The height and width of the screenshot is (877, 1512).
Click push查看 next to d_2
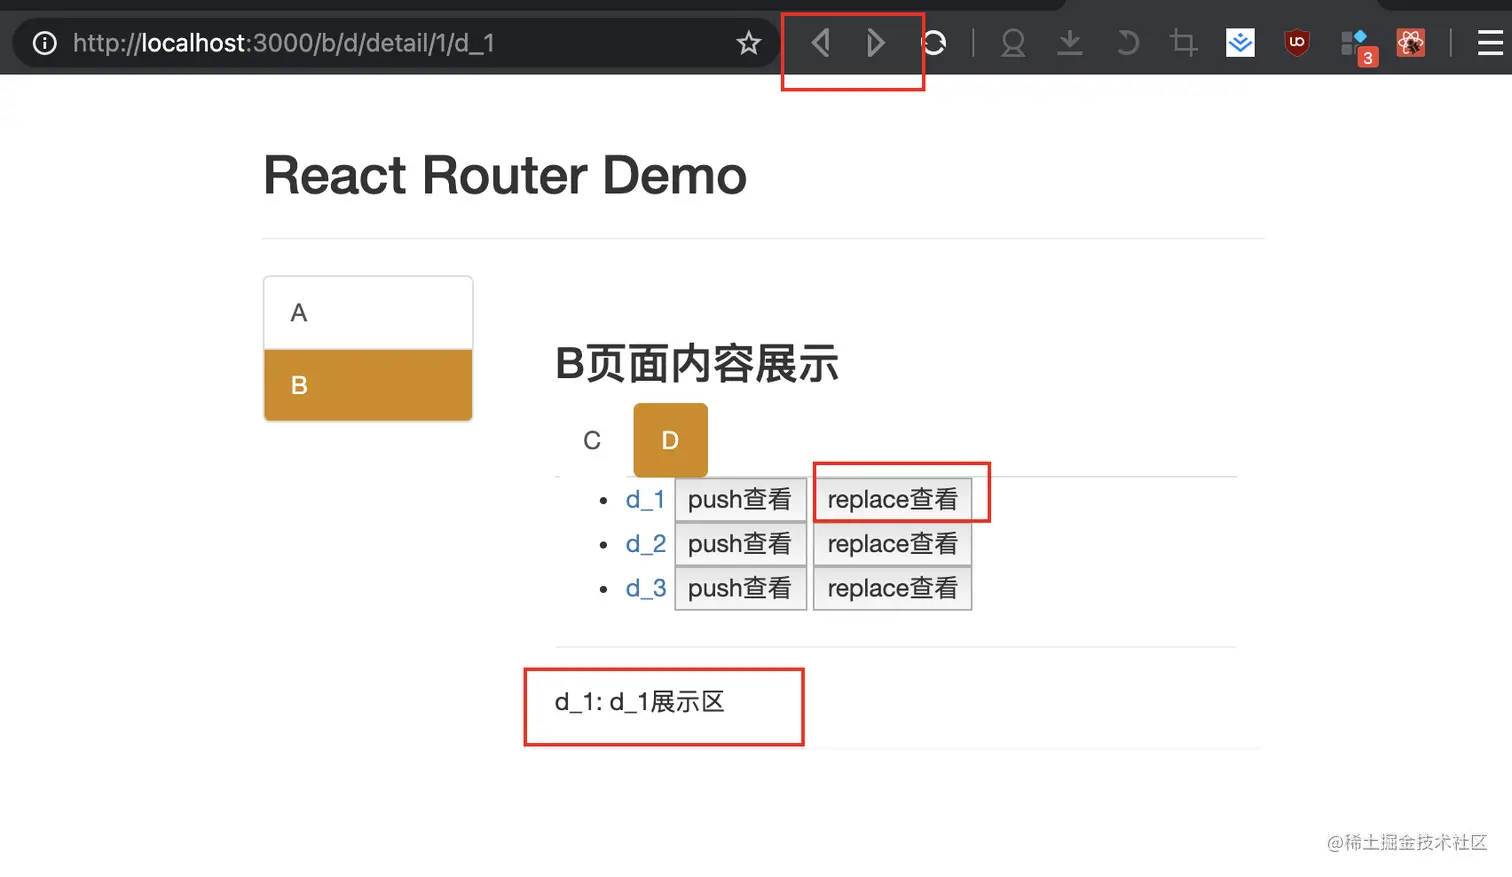[x=740, y=543]
